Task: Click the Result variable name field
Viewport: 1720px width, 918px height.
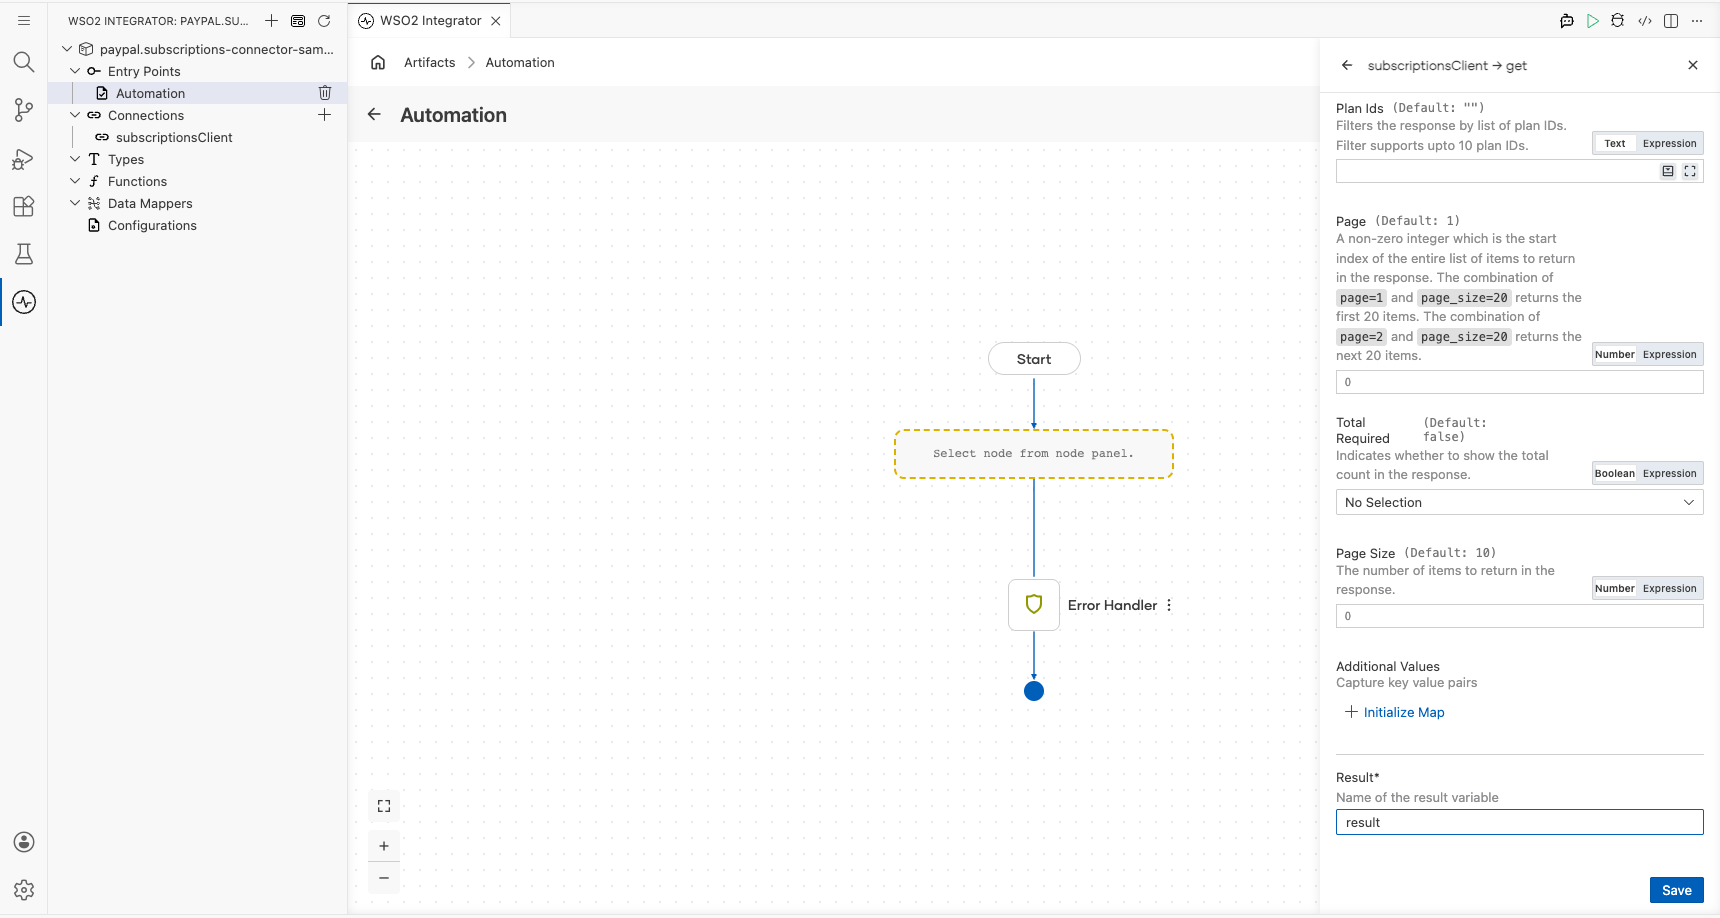Action: click(1519, 823)
